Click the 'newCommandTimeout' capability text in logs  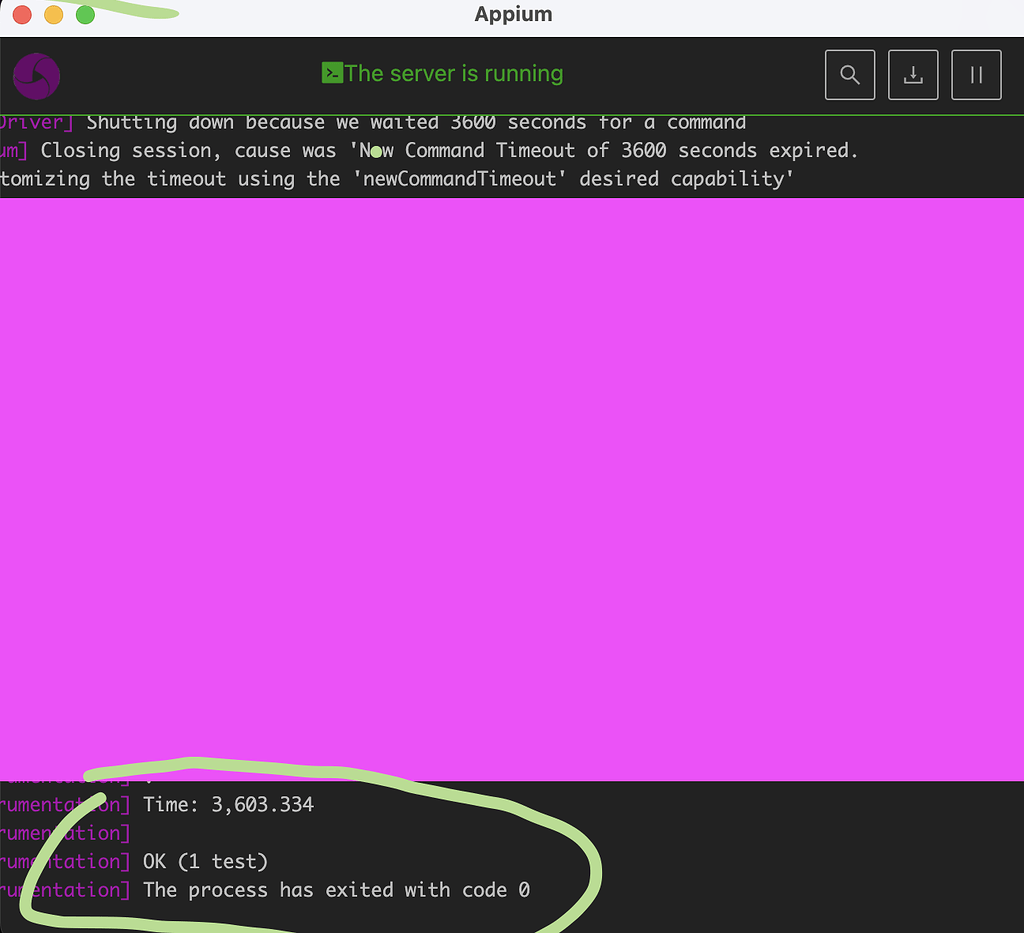(459, 178)
